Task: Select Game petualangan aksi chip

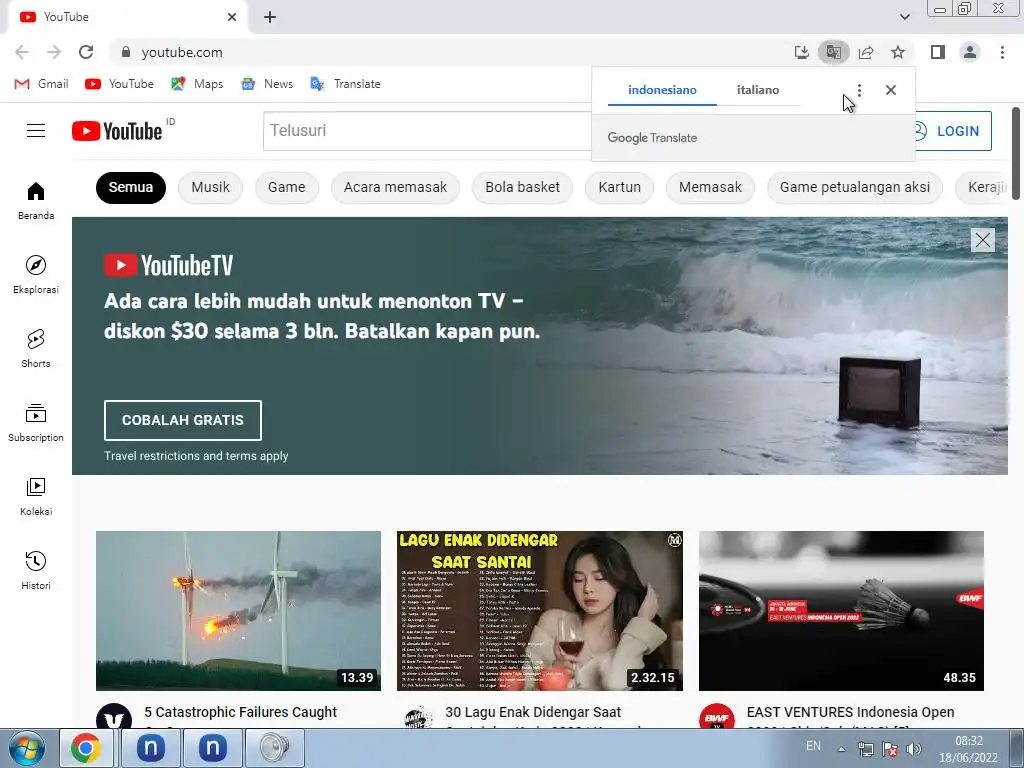Action: pyautogui.click(x=855, y=187)
